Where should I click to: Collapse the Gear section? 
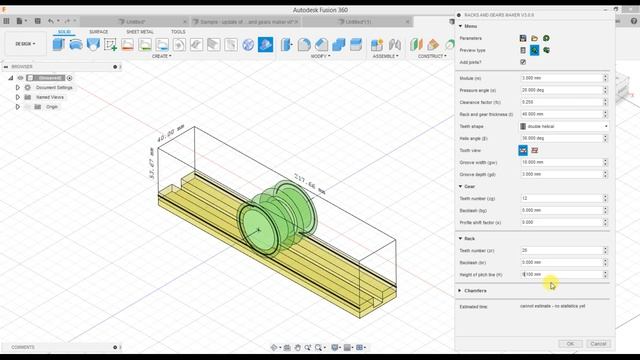coord(460,187)
